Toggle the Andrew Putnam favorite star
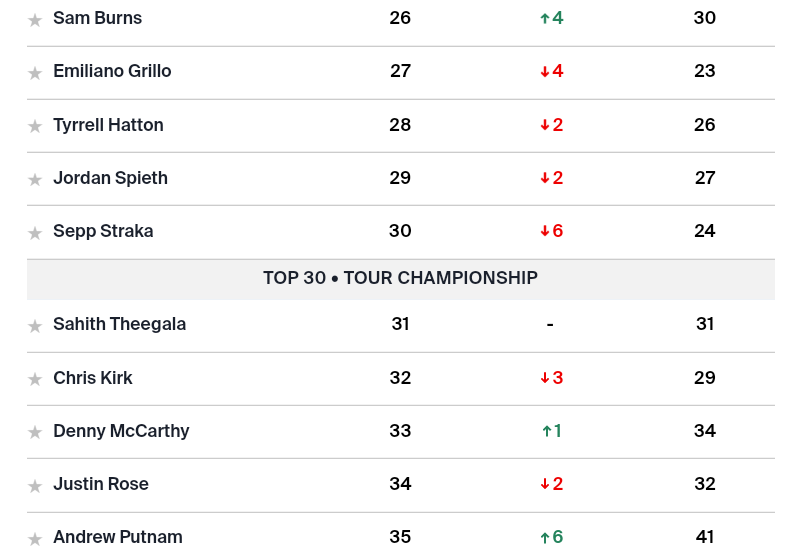800x555 pixels. pos(35,539)
